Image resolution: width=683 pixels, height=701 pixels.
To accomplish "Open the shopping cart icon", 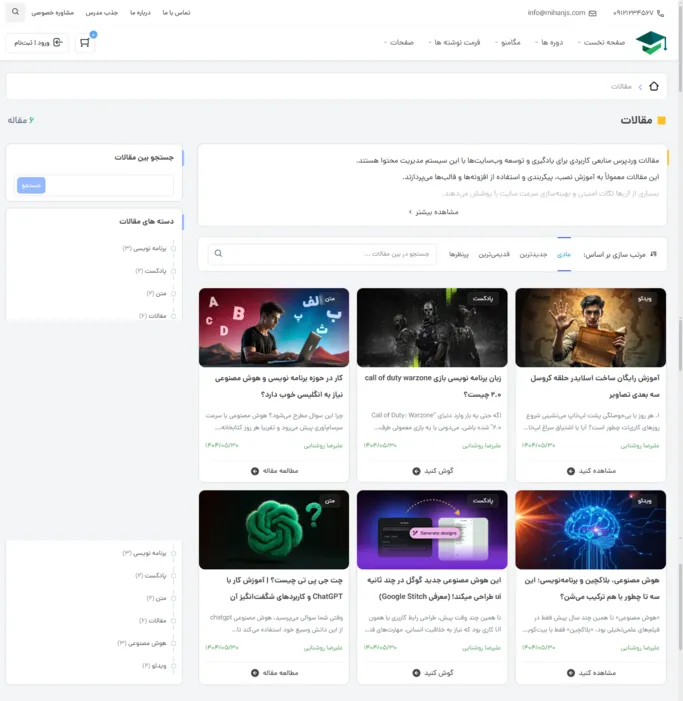I will click(x=85, y=43).
